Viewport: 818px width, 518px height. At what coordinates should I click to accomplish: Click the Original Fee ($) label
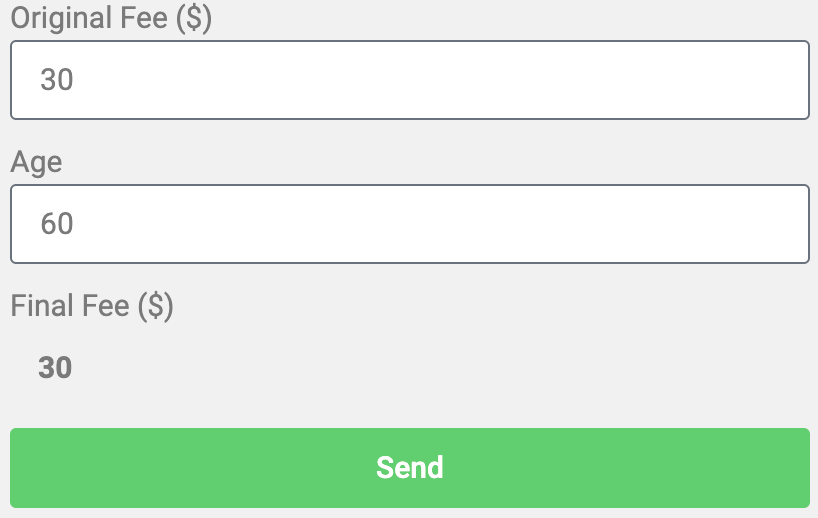pos(111,18)
